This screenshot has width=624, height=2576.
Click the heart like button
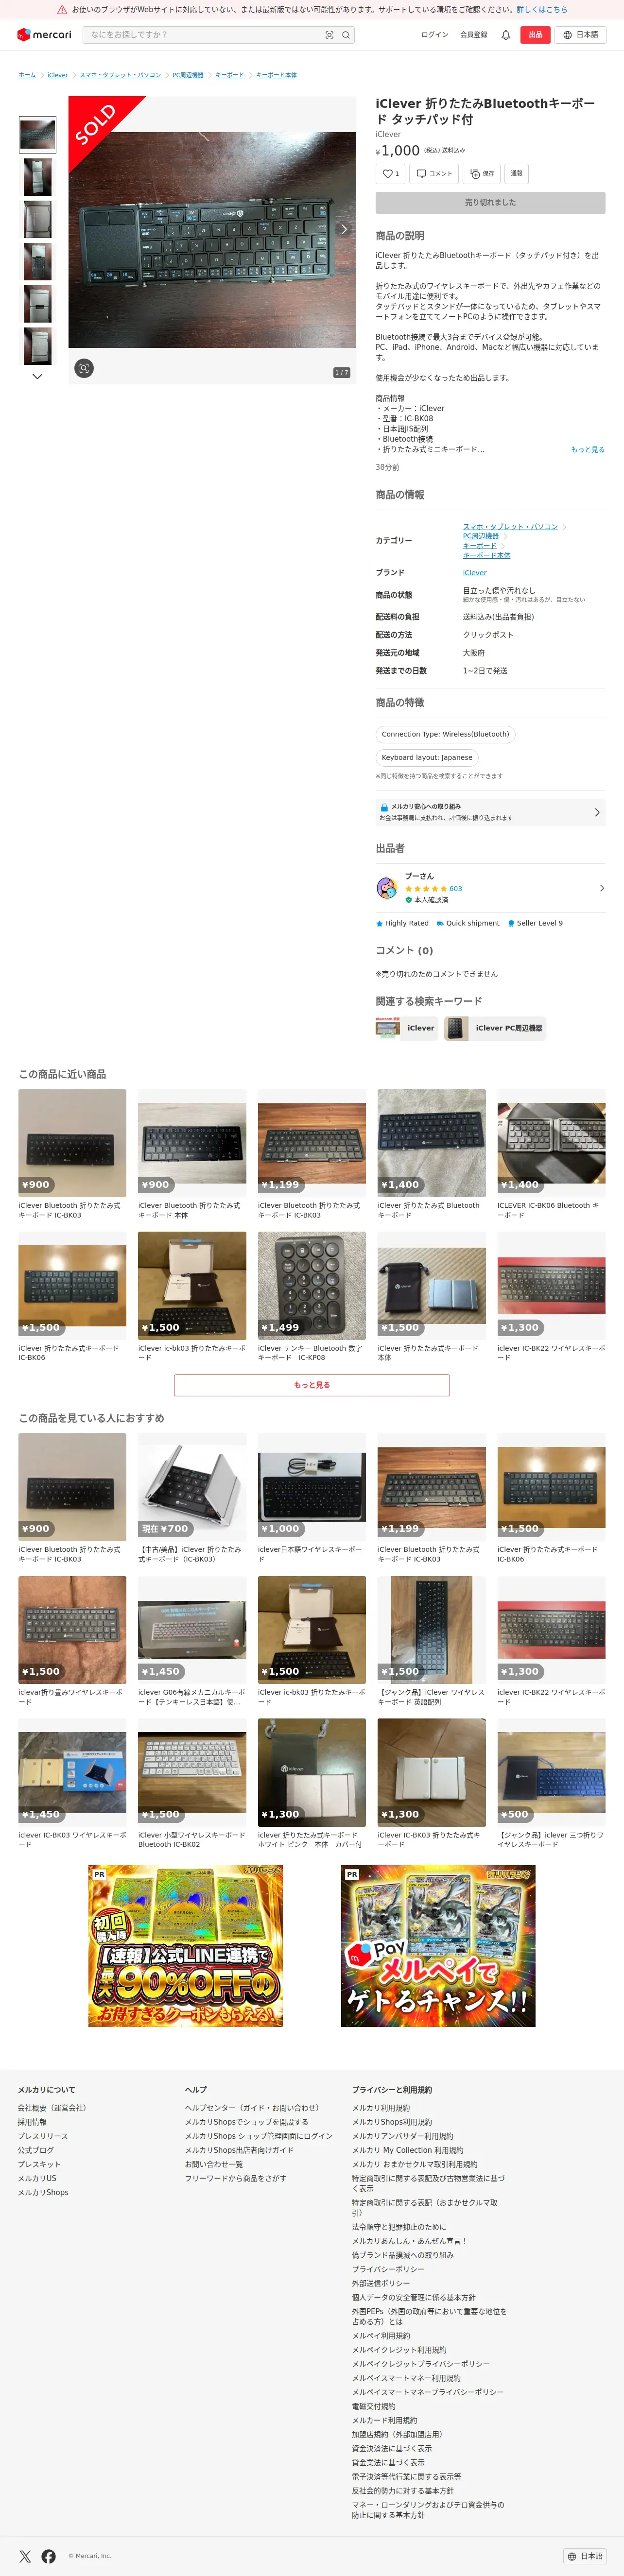coord(390,174)
